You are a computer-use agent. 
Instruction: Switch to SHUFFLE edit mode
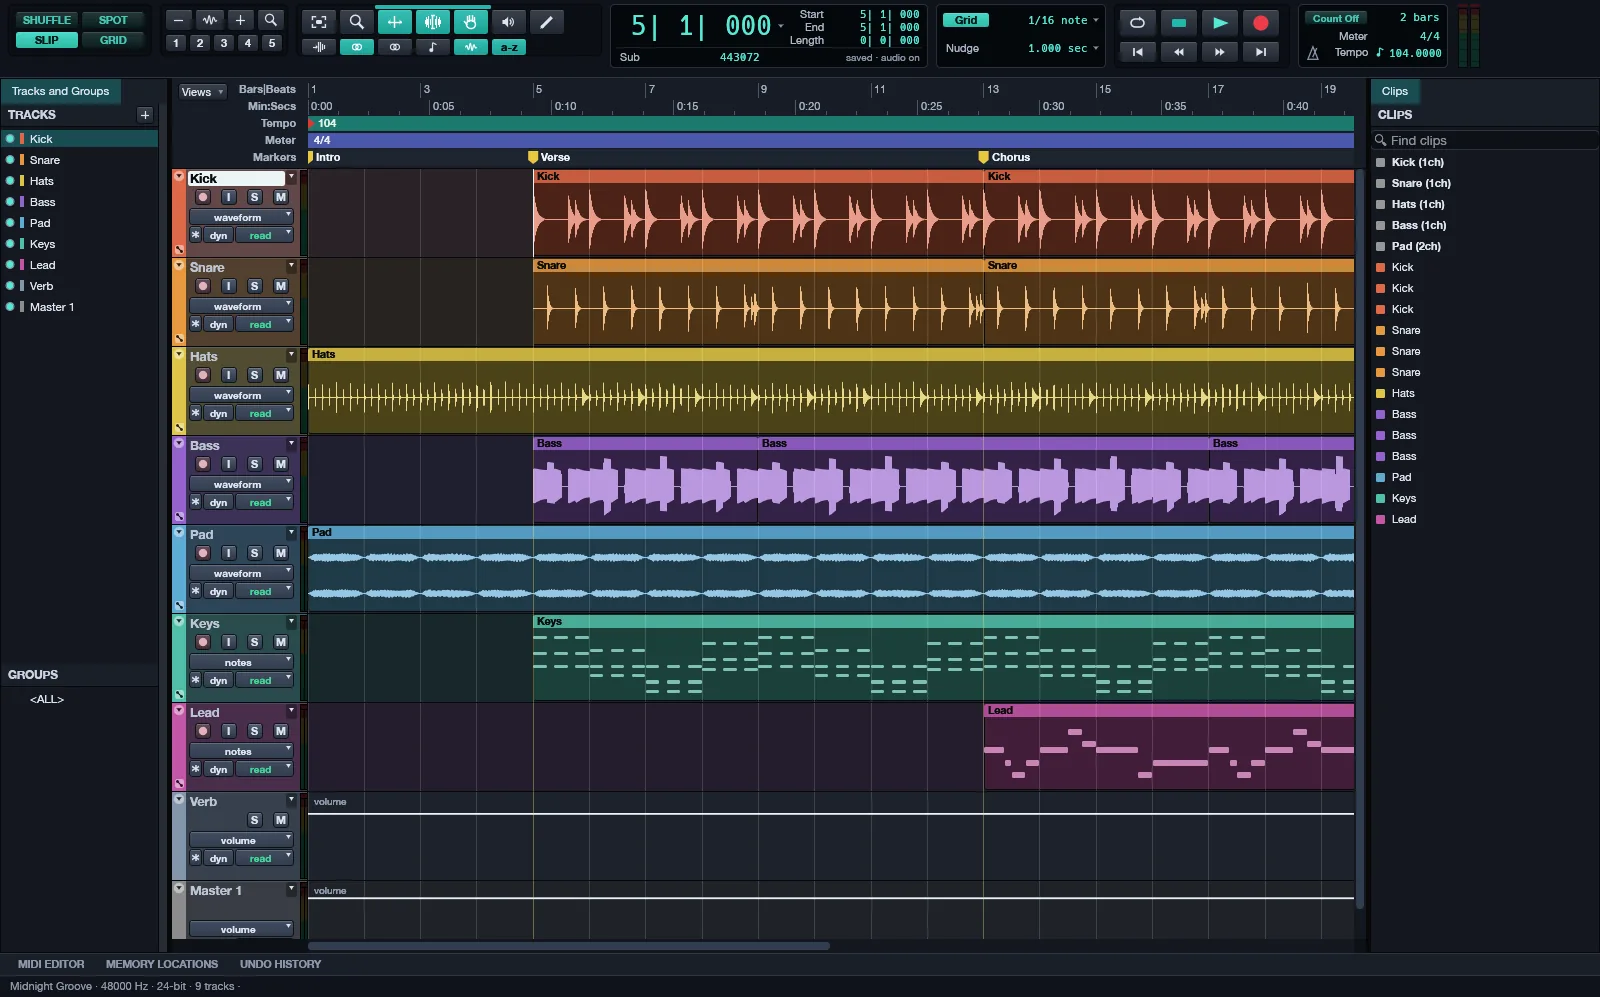[x=47, y=20]
